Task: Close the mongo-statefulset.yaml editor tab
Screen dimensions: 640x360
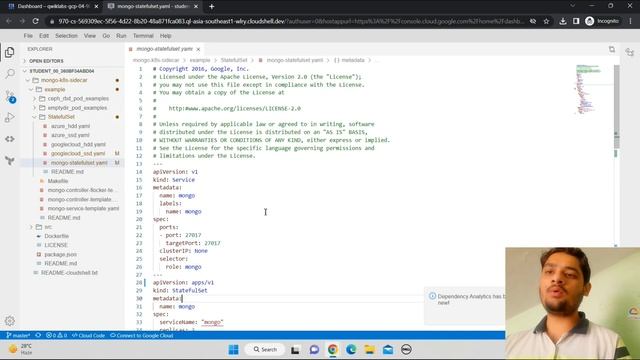Action: 198,49
